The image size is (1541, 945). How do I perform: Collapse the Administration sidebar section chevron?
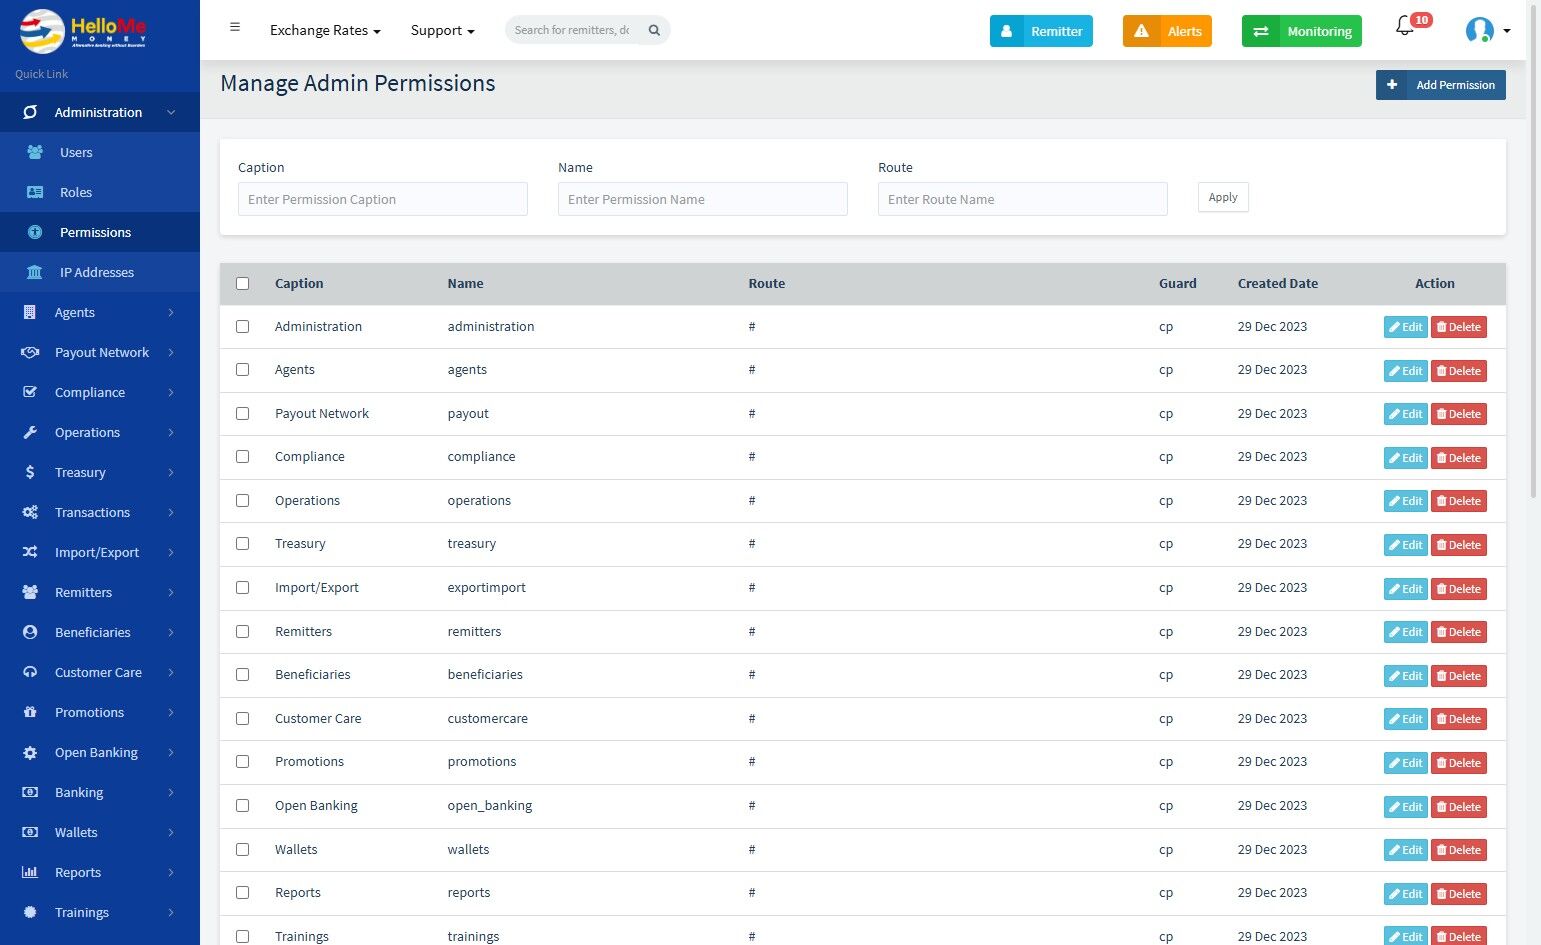click(171, 112)
